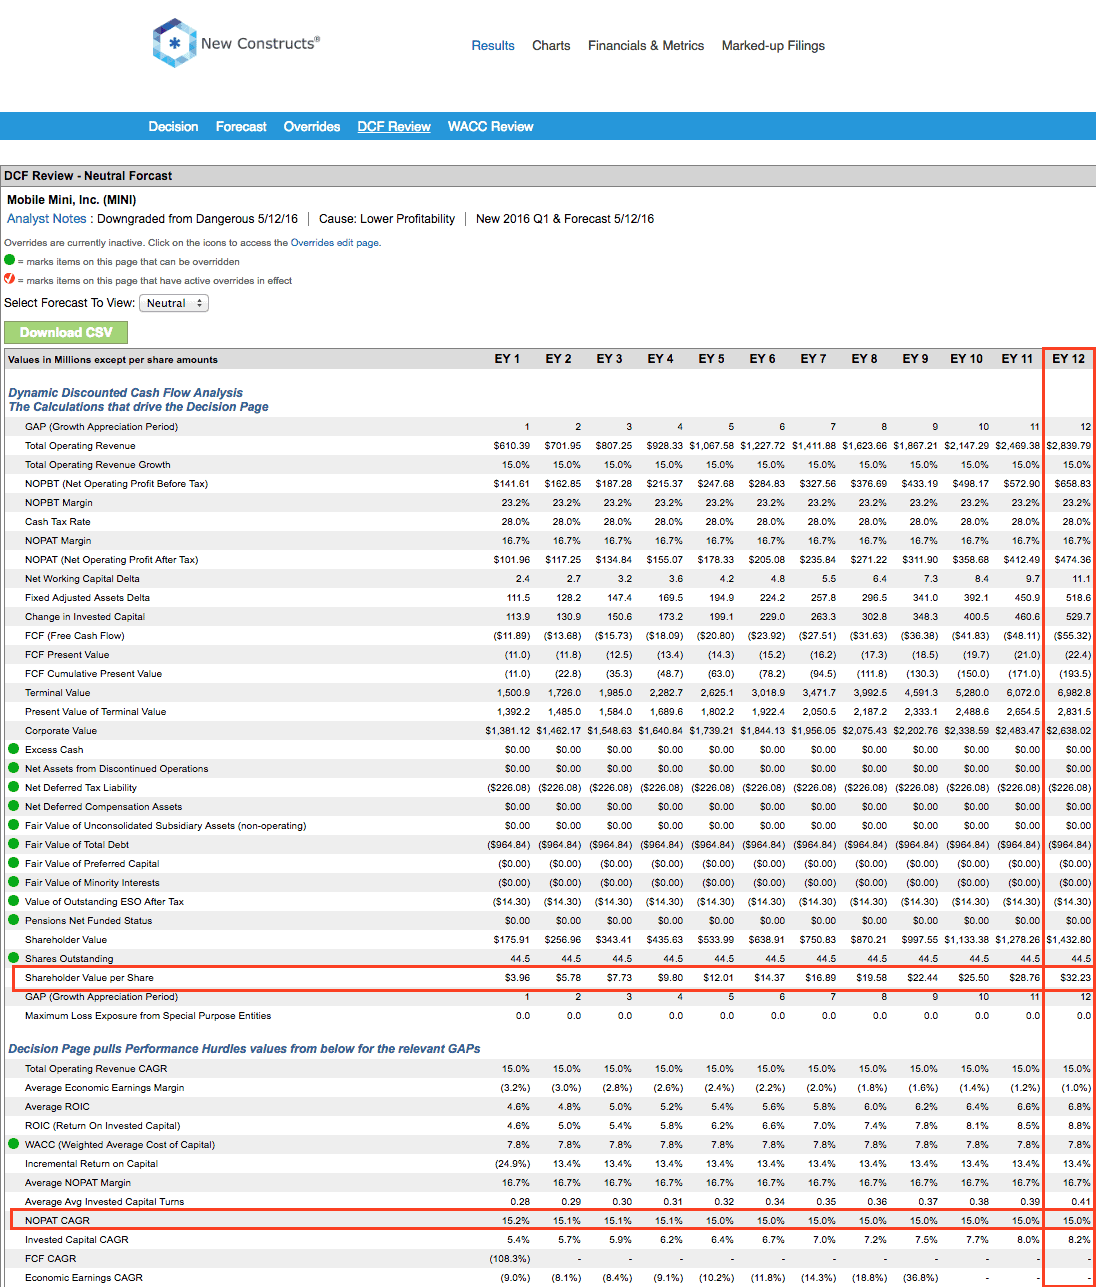This screenshot has height=1287, width=1096.
Task: Open the WACC override green icon
Action: tap(14, 1144)
